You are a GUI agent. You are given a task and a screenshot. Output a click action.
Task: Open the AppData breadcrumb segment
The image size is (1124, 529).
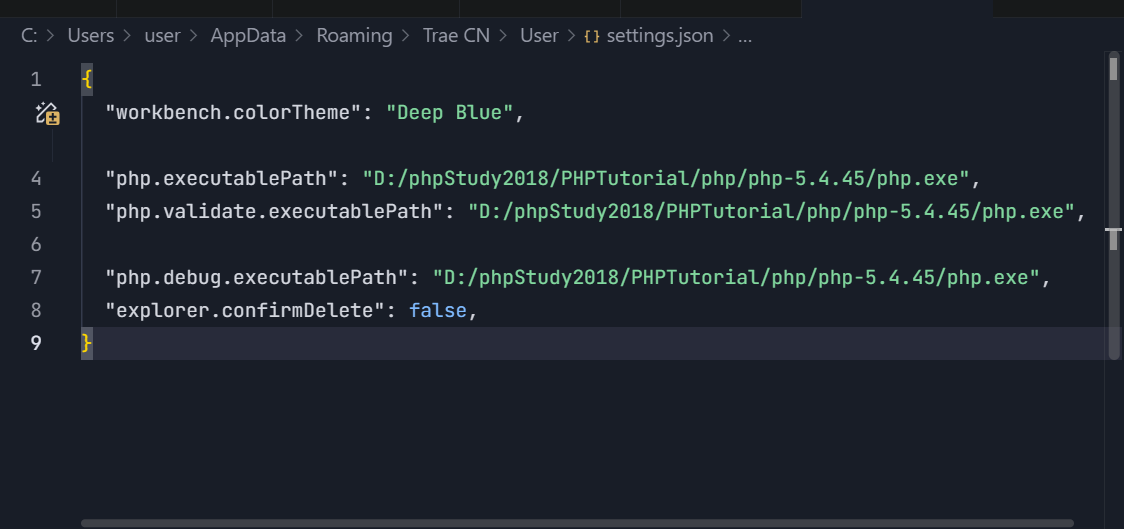[x=248, y=36]
